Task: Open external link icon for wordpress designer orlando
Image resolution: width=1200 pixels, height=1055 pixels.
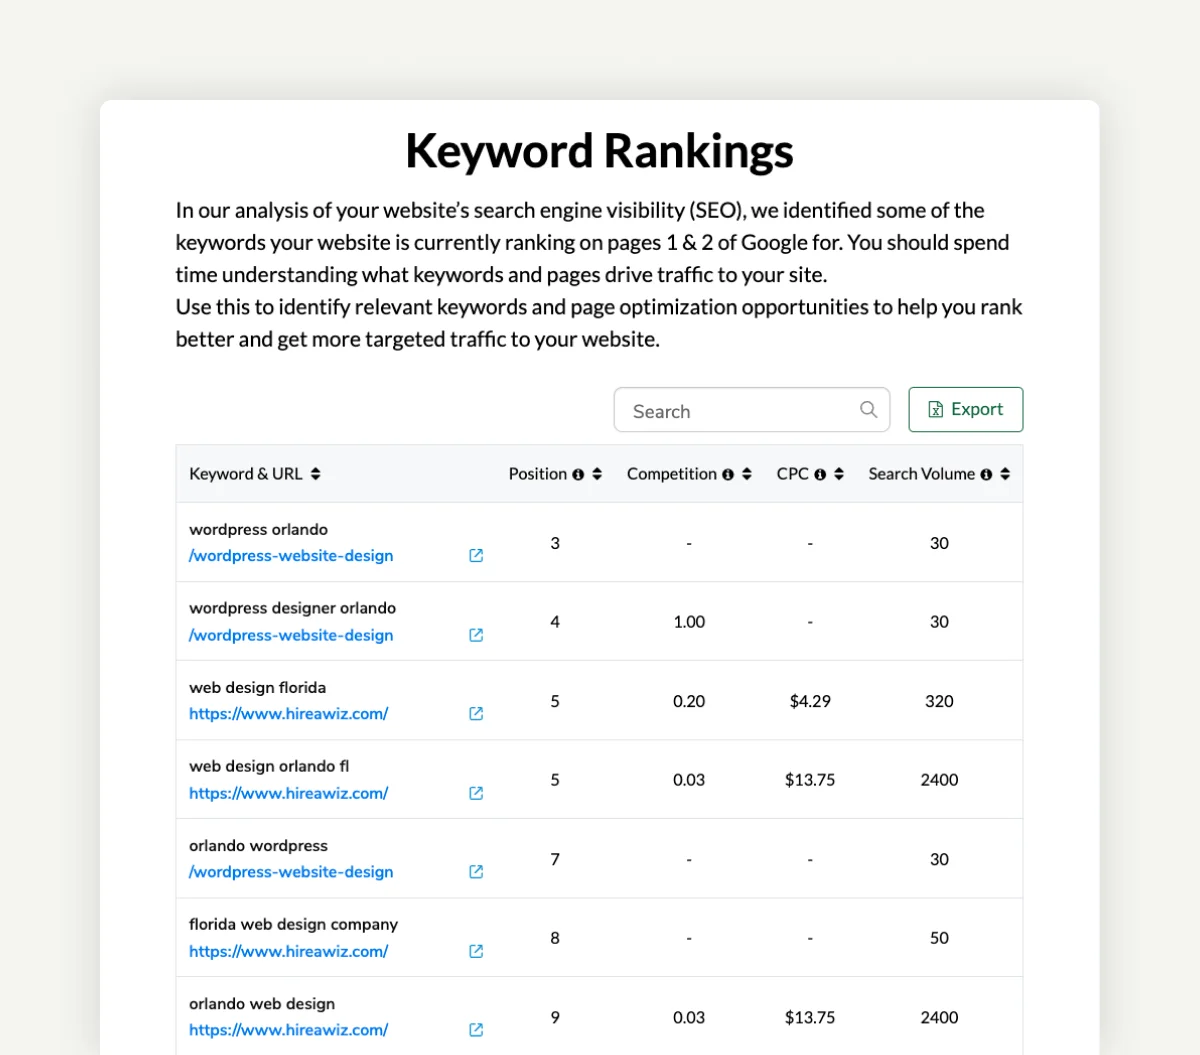Action: [x=476, y=635]
